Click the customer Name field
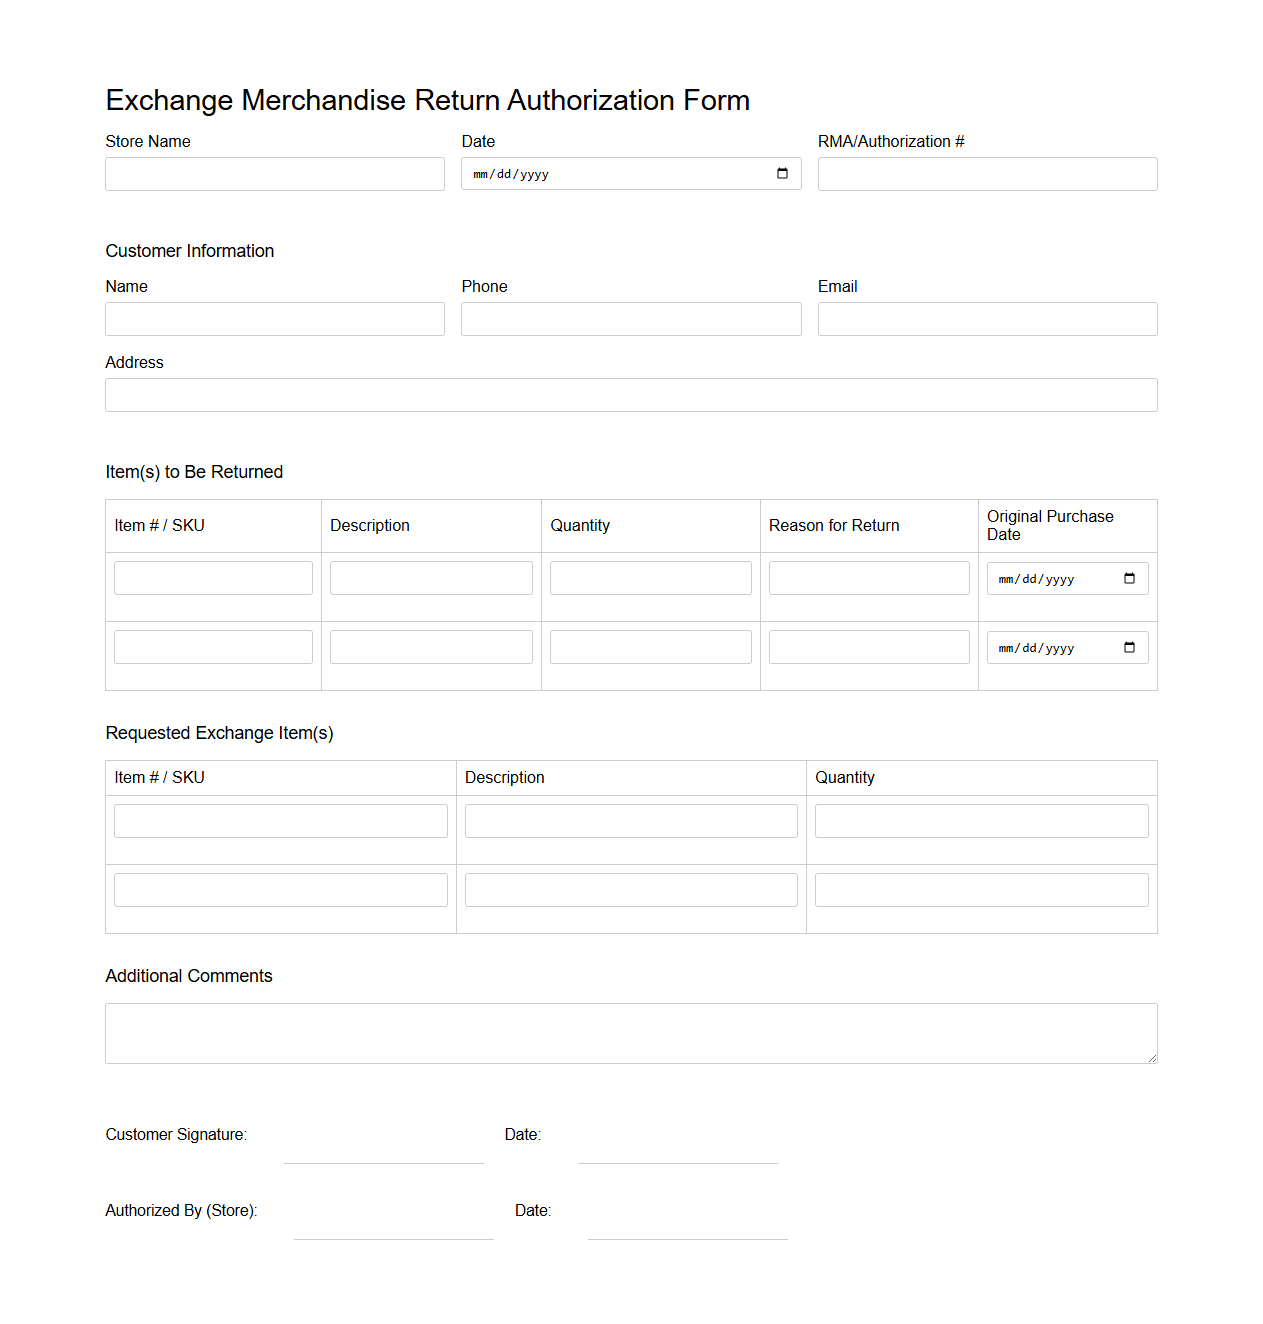This screenshot has height=1324, width=1263. click(x=274, y=318)
